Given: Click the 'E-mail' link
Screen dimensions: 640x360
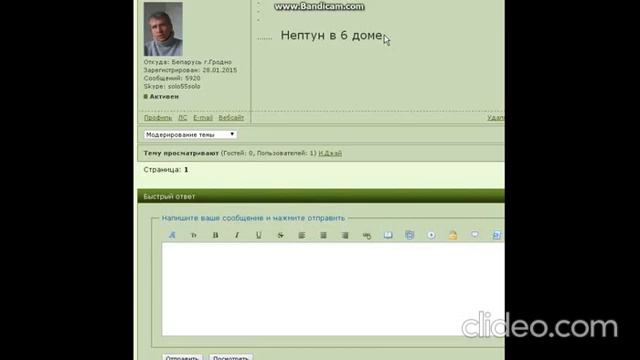Looking at the screenshot, I should point(203,118).
